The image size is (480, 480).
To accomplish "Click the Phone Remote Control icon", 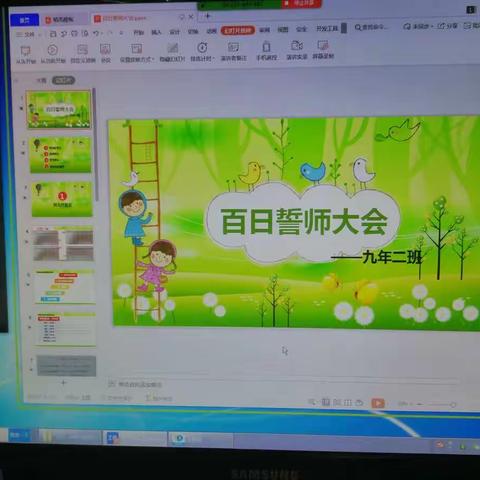I will click(266, 47).
